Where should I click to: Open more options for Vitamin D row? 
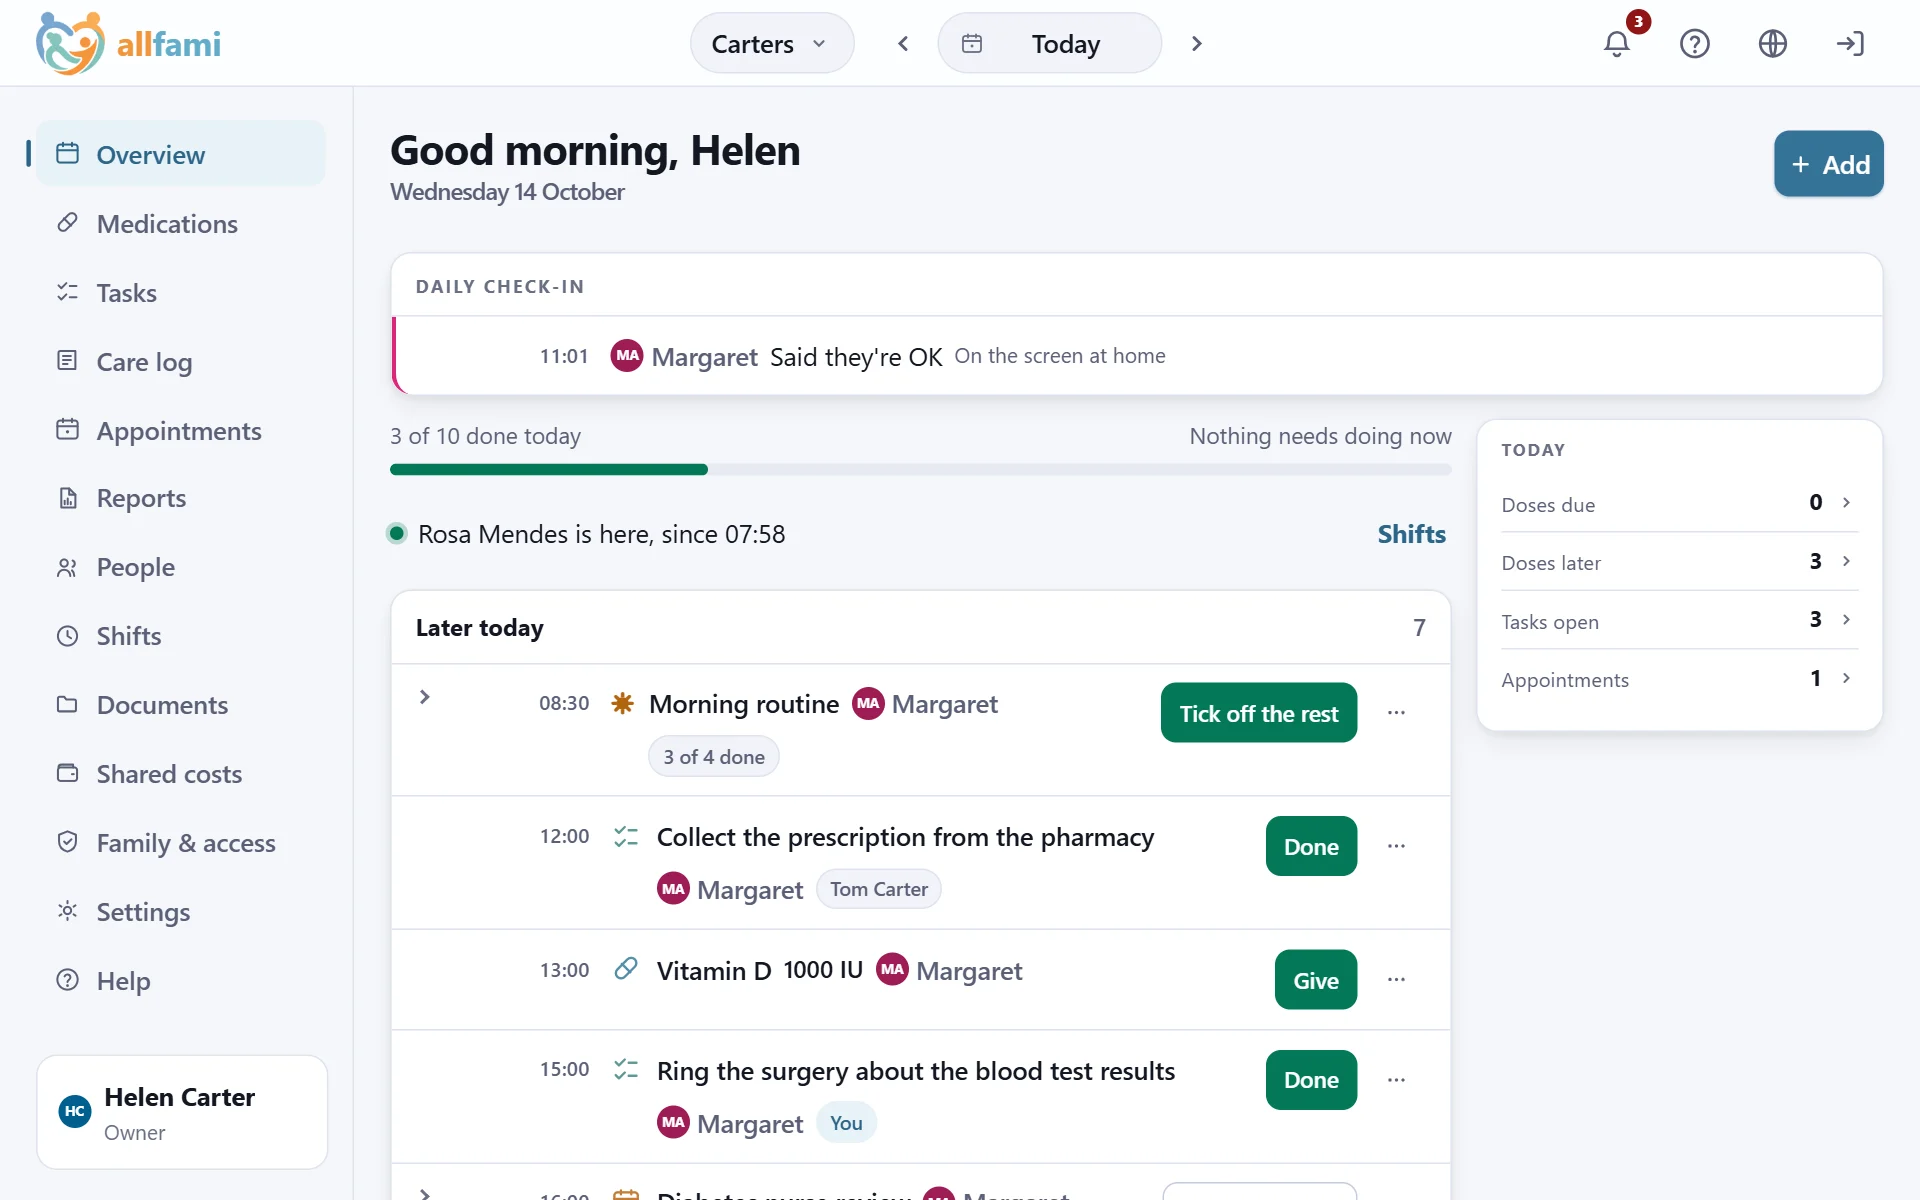tap(1397, 980)
